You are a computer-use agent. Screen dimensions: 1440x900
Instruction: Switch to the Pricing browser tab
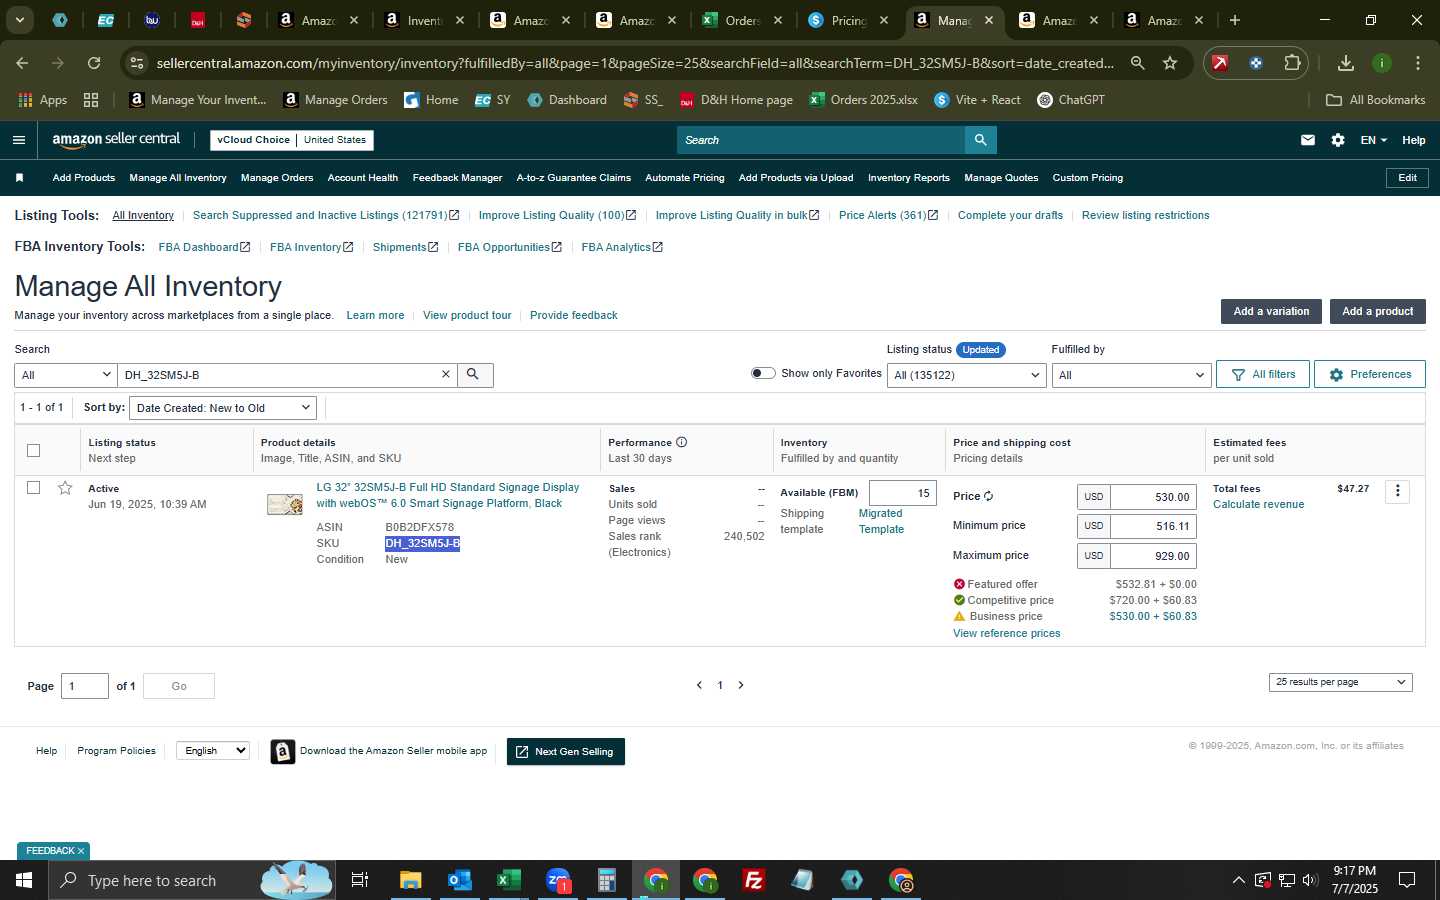click(846, 20)
